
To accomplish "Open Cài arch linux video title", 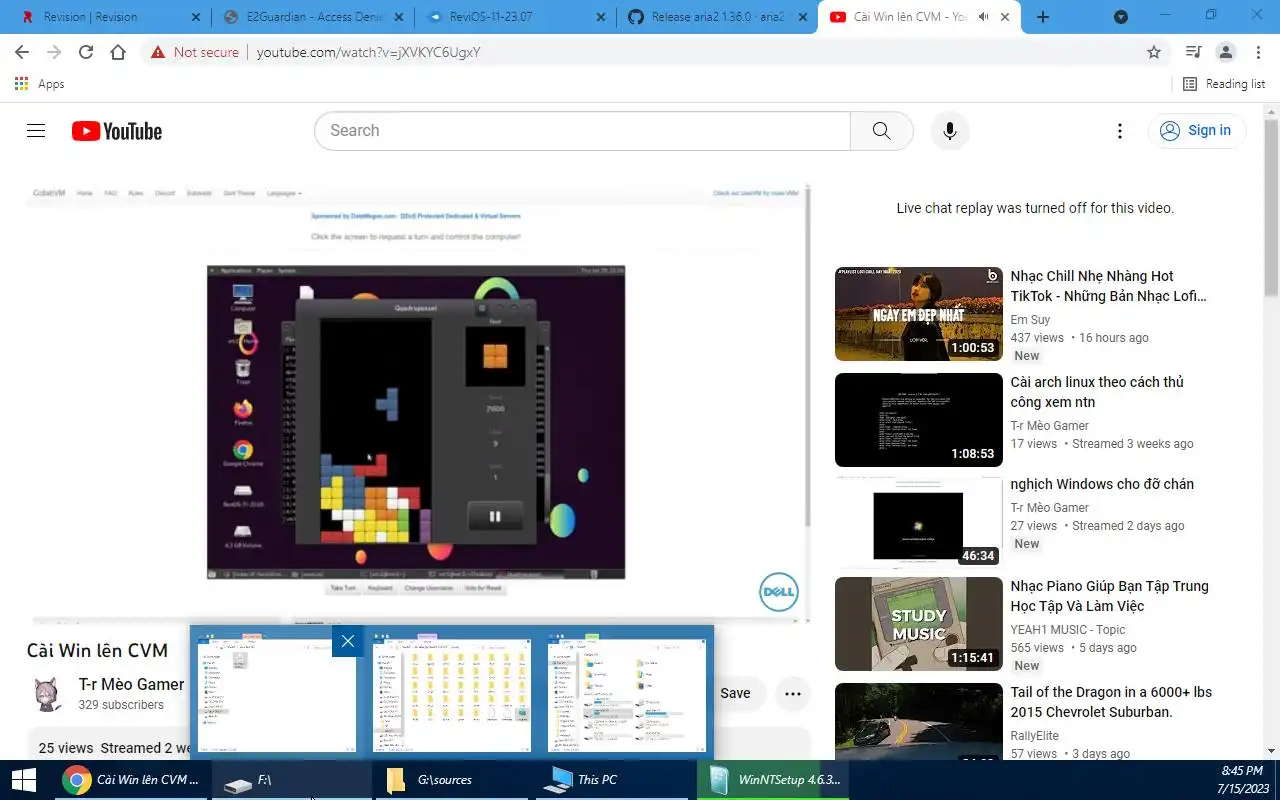I will coord(1097,392).
